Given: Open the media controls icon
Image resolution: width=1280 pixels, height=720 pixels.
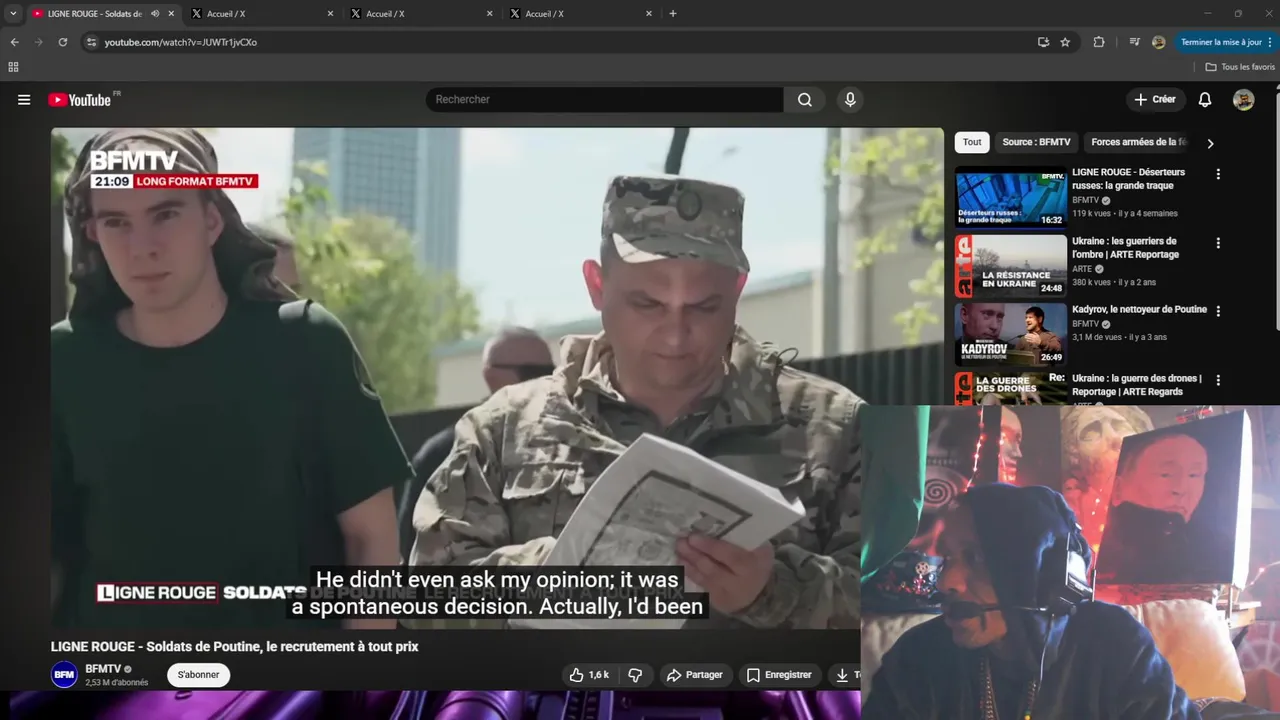Looking at the screenshot, I should (x=1134, y=42).
